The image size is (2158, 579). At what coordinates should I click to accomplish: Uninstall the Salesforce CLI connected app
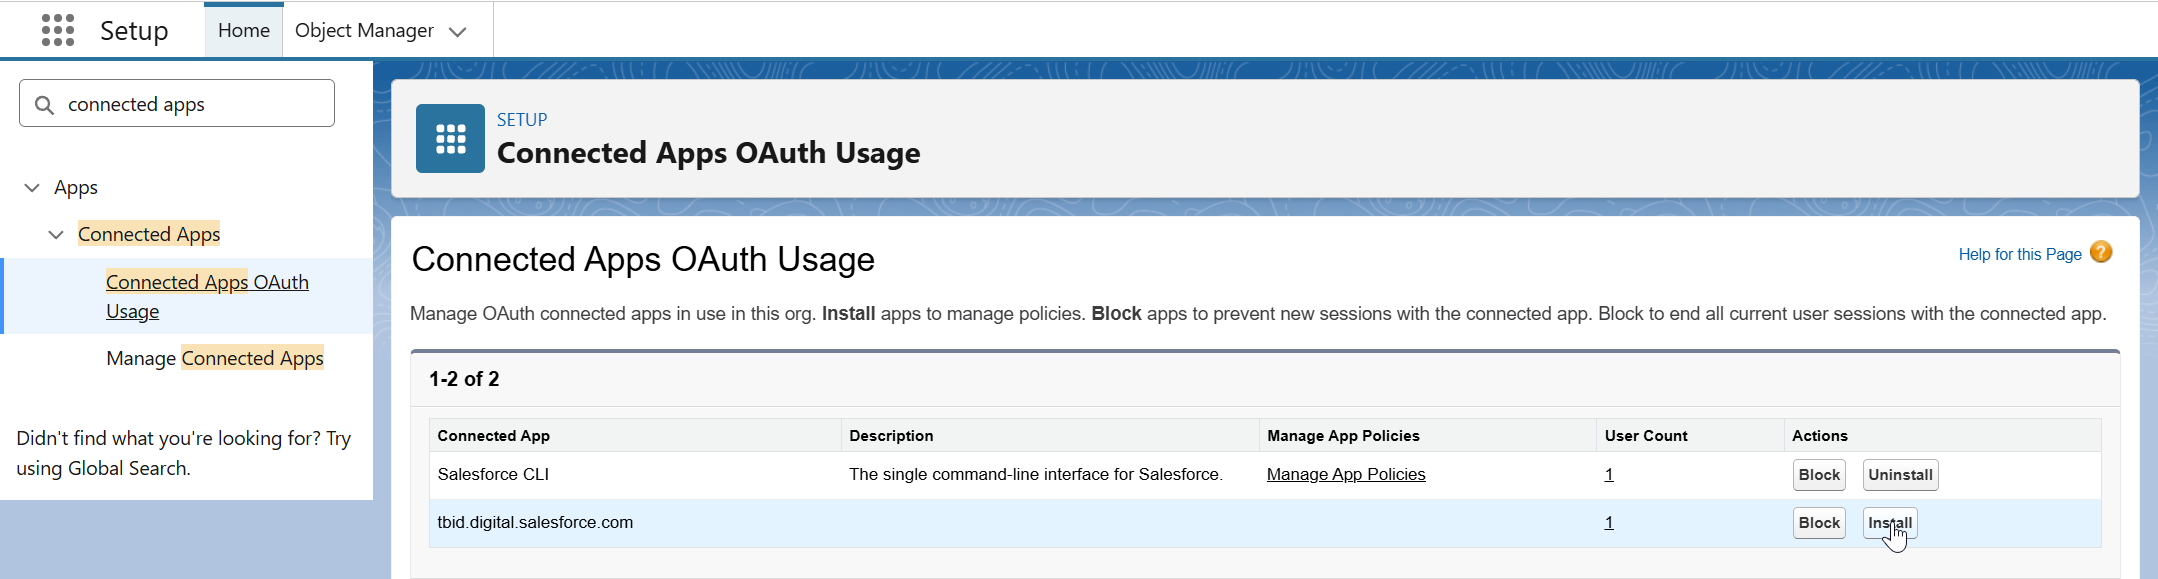pos(1900,475)
